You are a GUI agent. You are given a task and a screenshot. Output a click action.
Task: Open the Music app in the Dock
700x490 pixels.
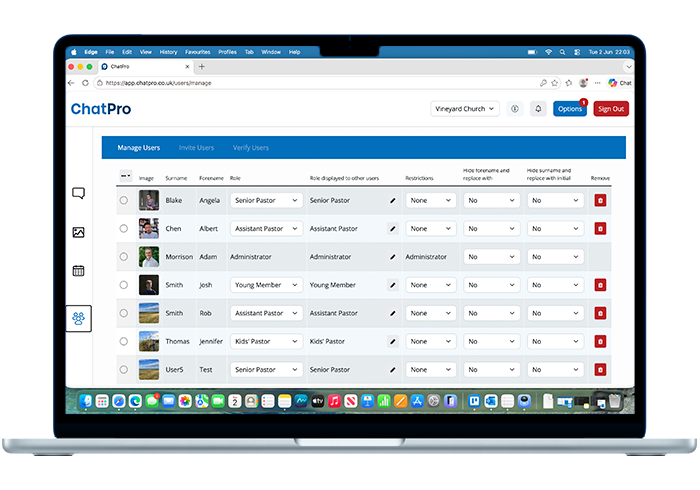tap(334, 401)
